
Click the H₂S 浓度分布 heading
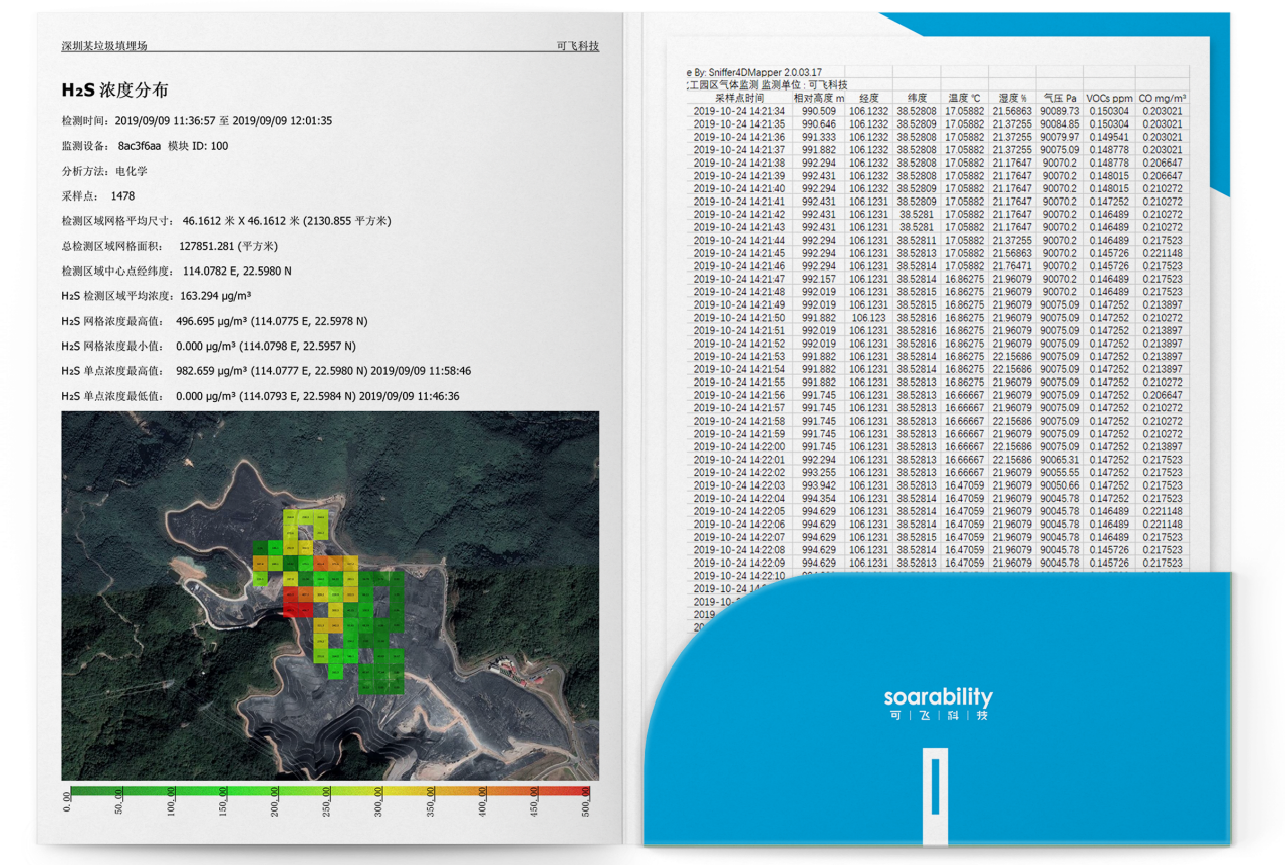115,89
